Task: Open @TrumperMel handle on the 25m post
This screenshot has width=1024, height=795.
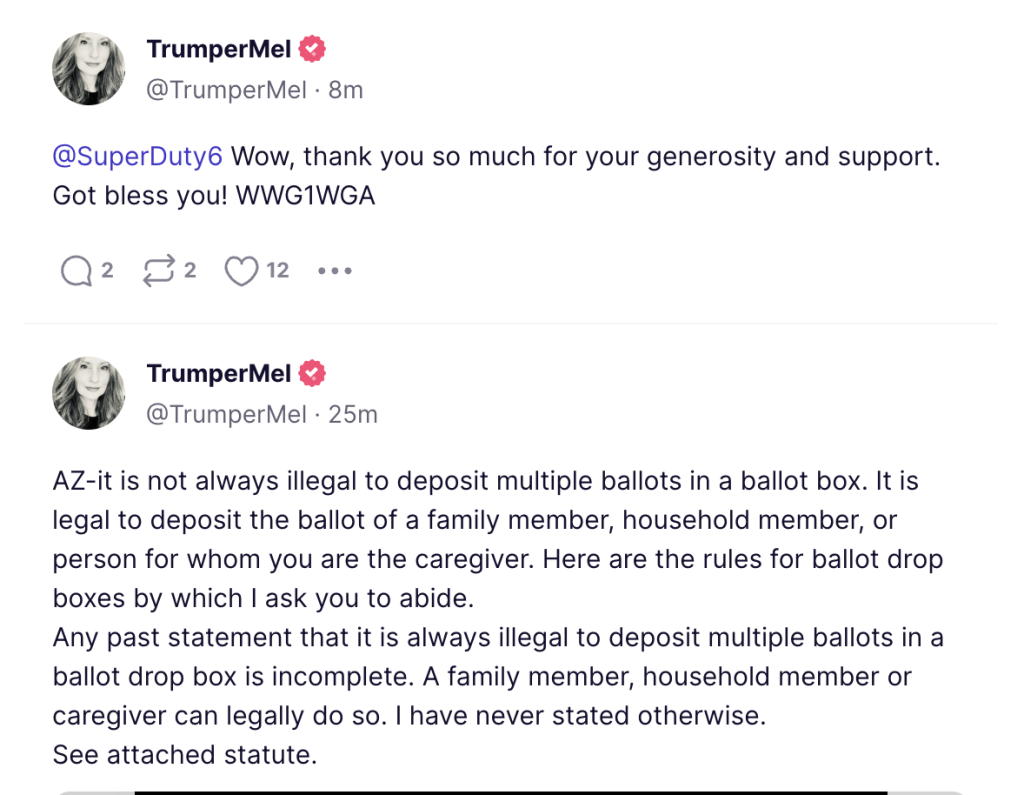Action: (226, 415)
